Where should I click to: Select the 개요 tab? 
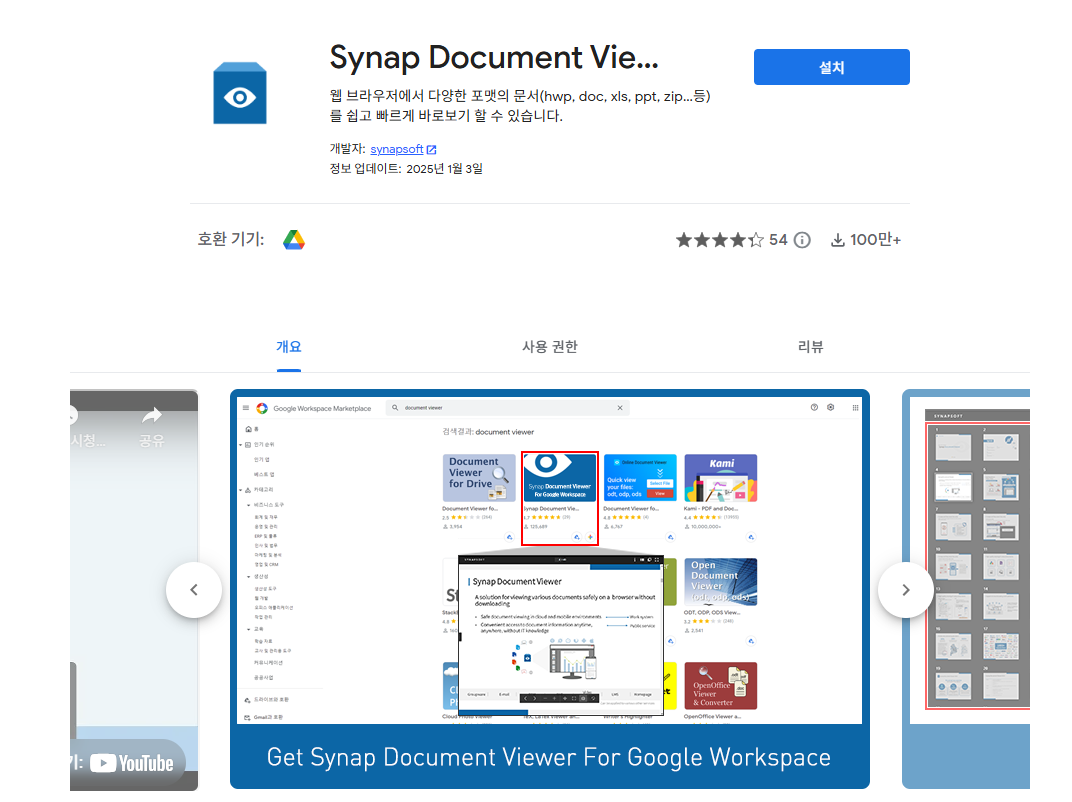[289, 346]
